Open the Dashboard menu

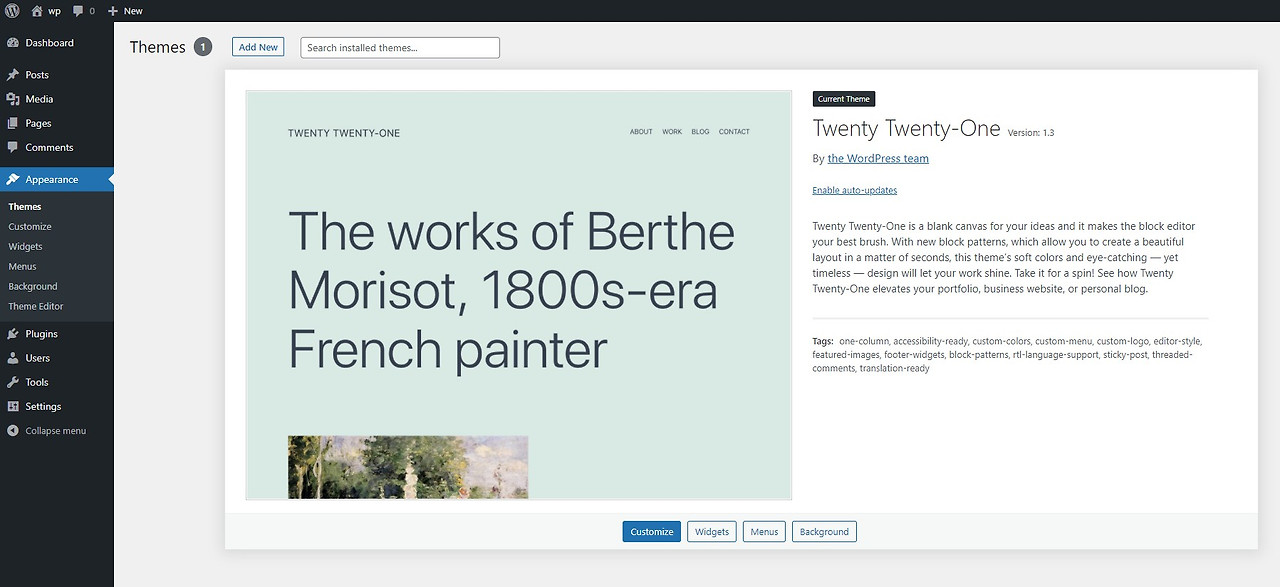(x=57, y=43)
